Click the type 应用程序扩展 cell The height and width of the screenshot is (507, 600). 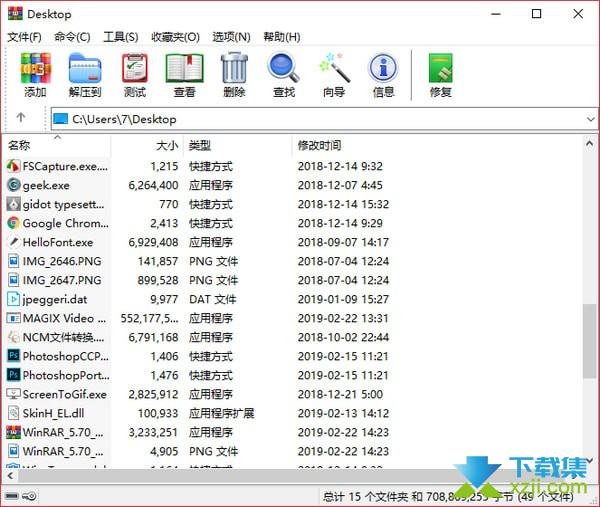point(222,413)
